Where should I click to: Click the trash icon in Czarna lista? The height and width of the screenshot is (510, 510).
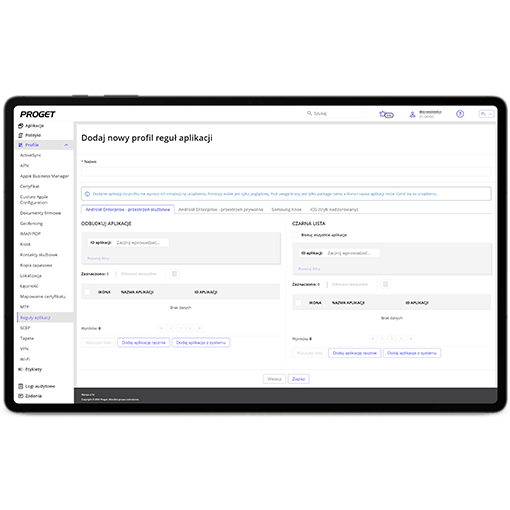(x=385, y=284)
